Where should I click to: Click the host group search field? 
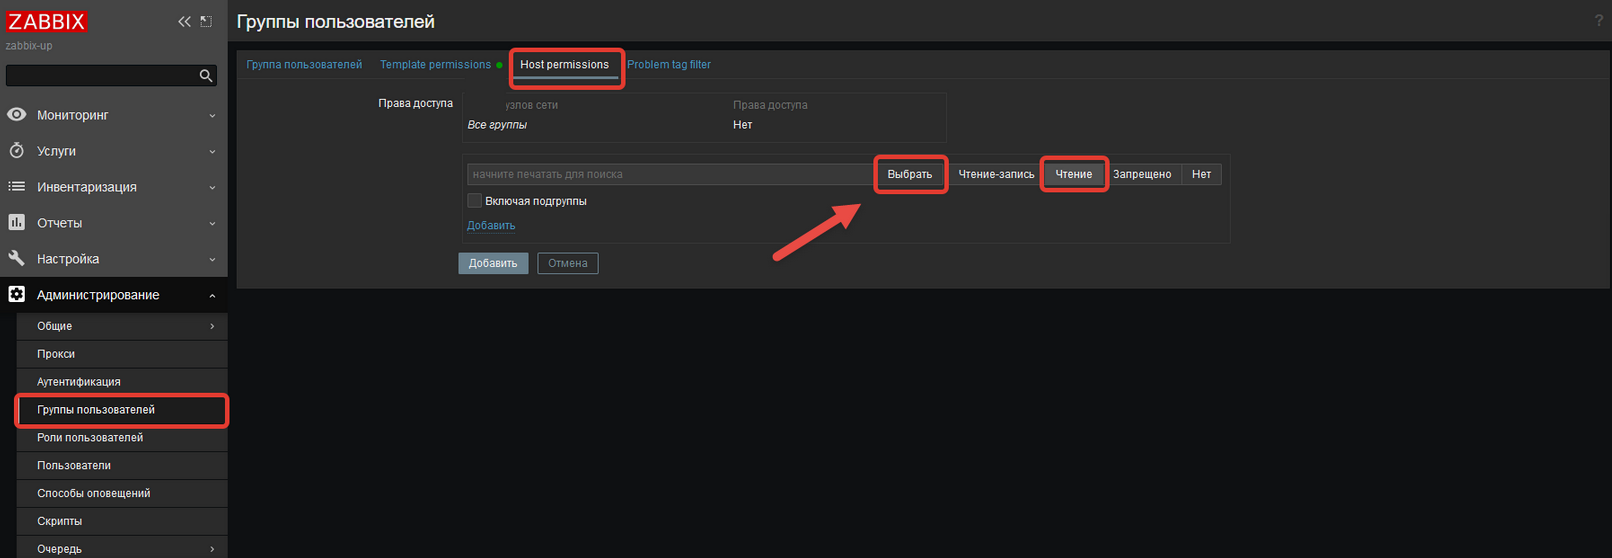tap(670, 174)
